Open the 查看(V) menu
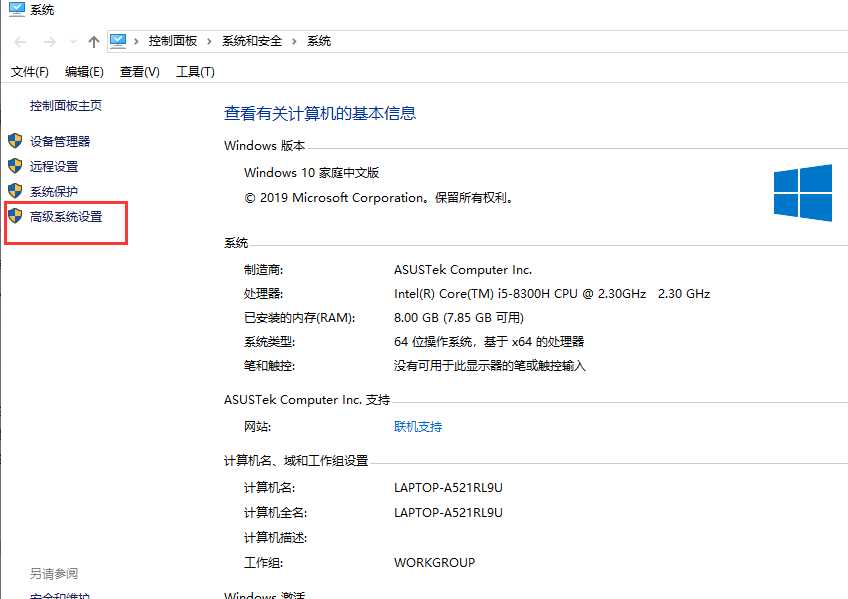Image resolution: width=848 pixels, height=599 pixels. pos(140,72)
